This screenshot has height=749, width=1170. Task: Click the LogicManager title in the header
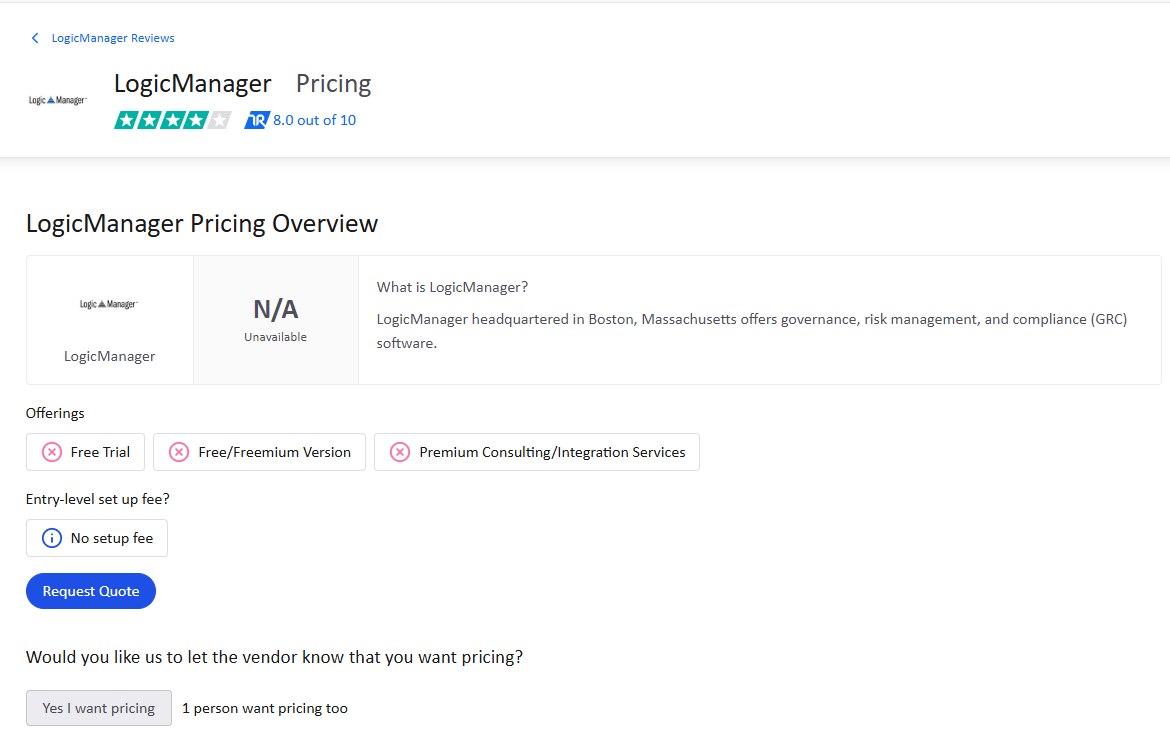(193, 84)
